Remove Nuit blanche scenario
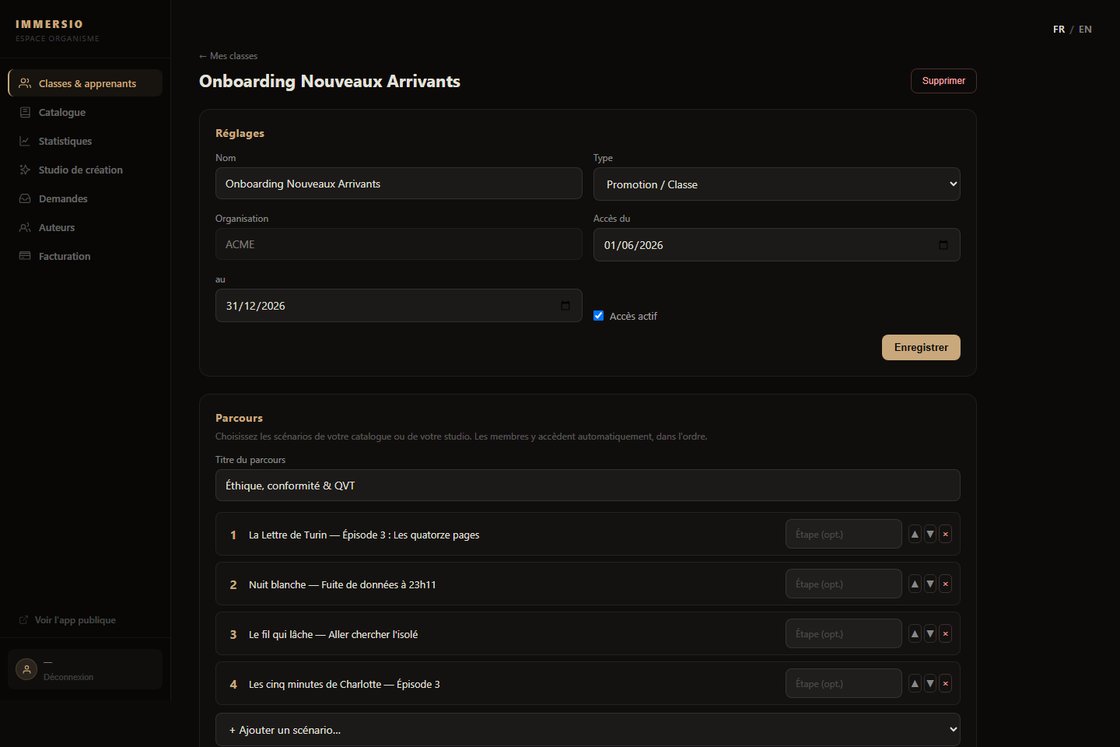 tap(945, 584)
